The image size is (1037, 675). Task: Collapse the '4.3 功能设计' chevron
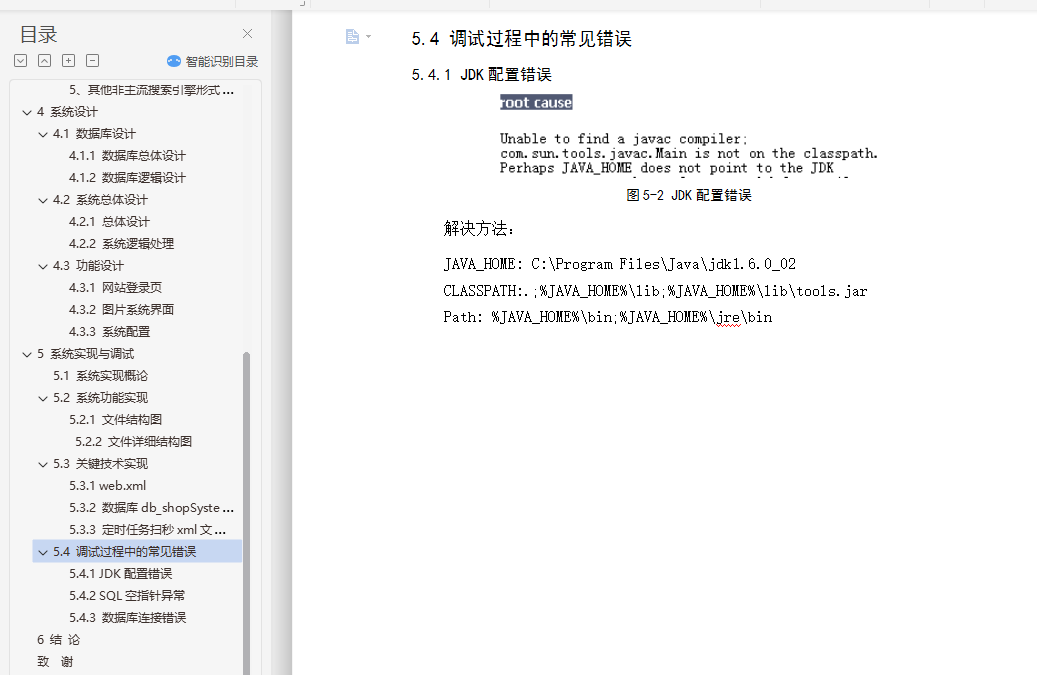pyautogui.click(x=43, y=266)
